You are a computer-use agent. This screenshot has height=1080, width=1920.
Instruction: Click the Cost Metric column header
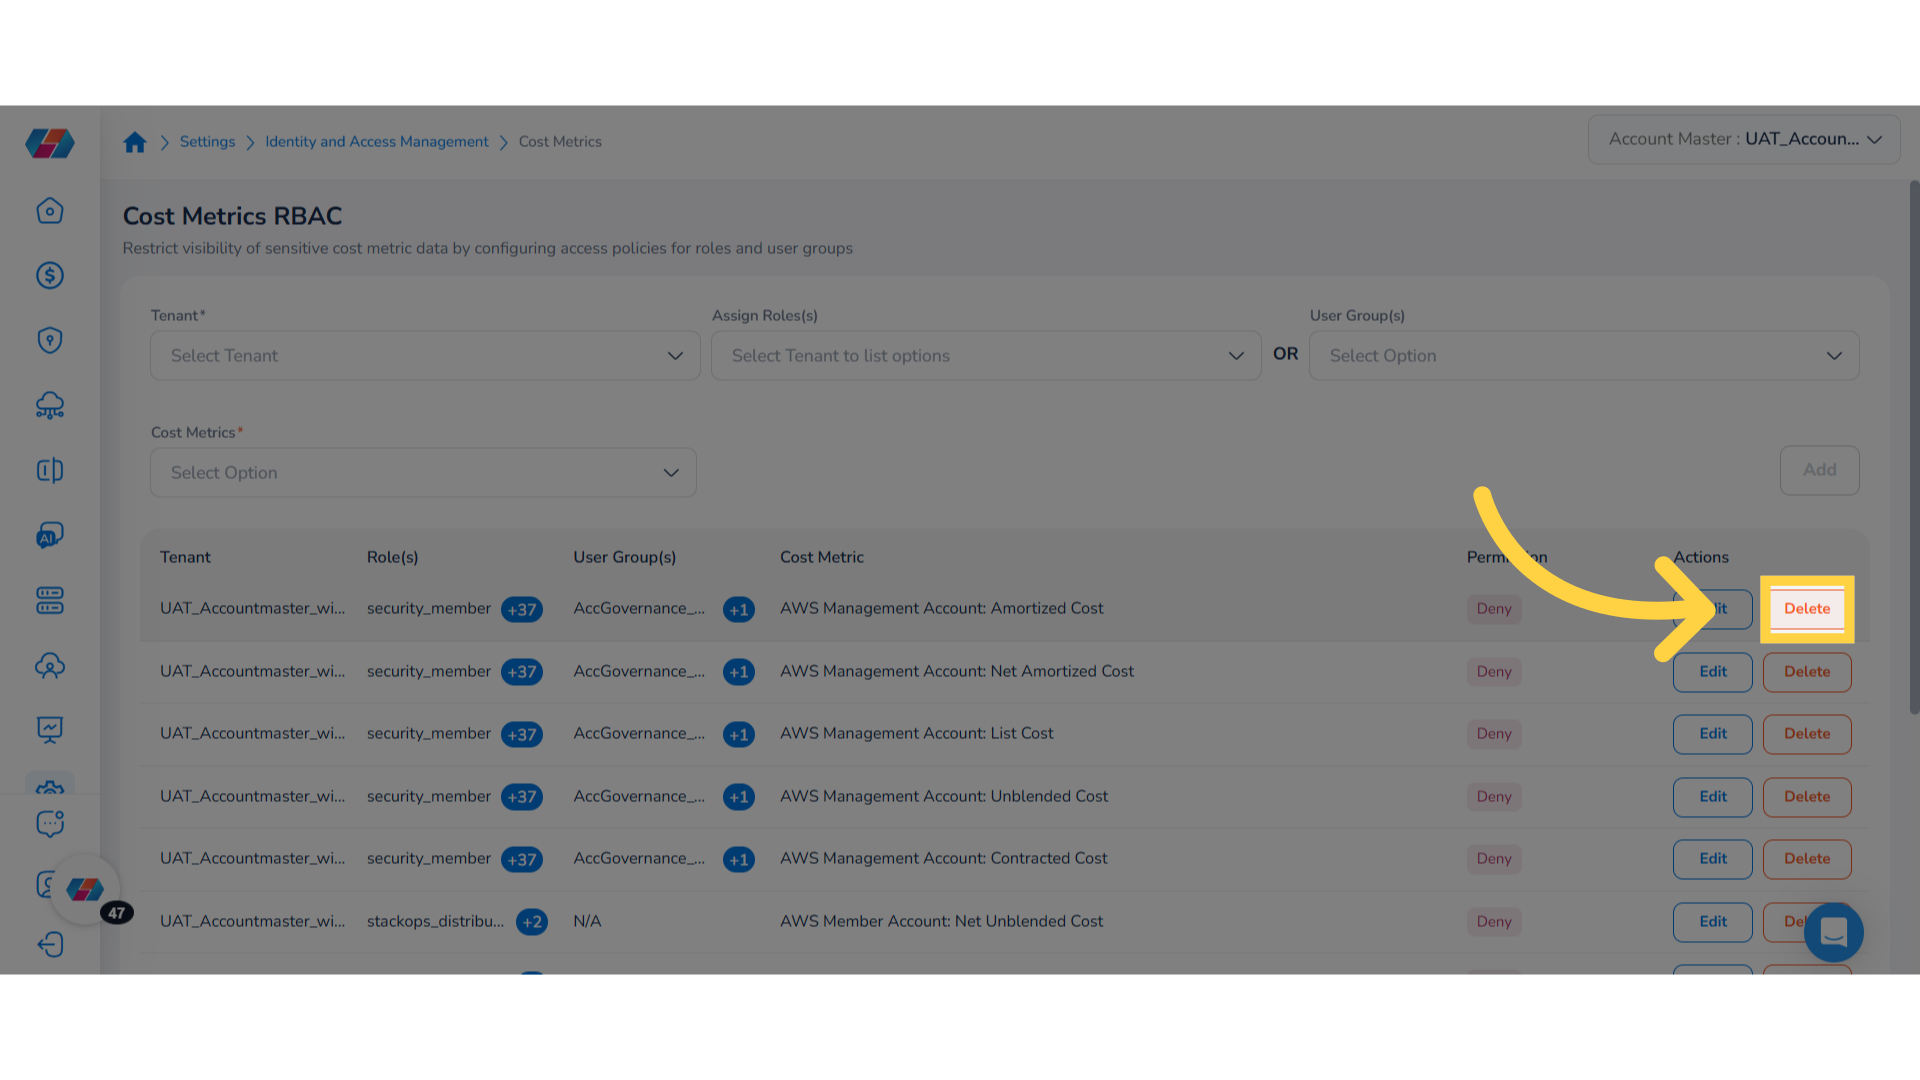(x=822, y=558)
